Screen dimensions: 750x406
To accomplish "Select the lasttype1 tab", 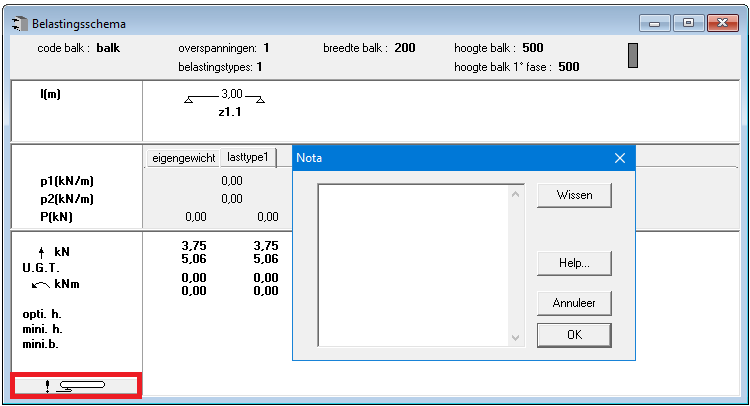I will [248, 157].
